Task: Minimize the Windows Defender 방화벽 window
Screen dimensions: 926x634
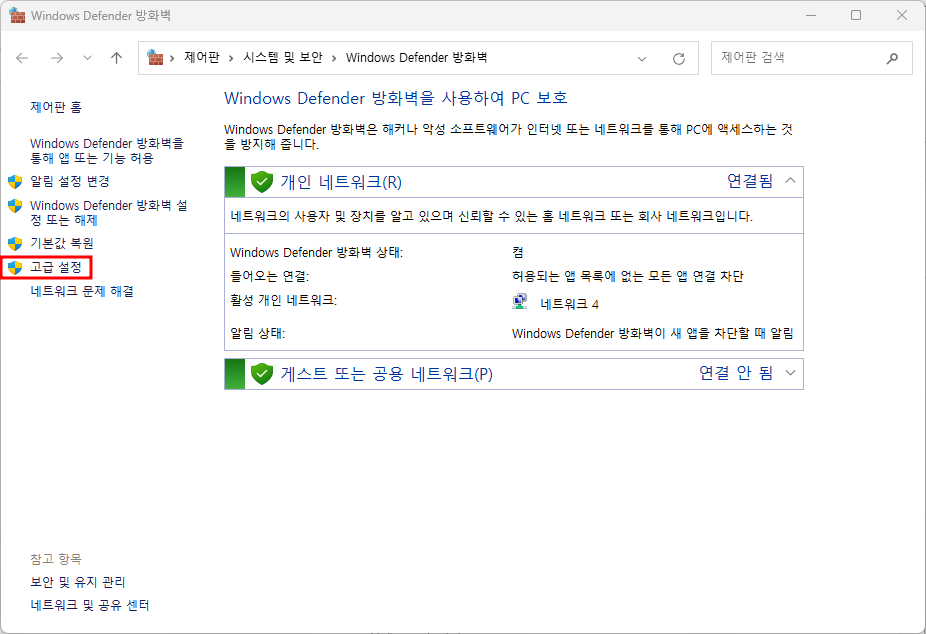Action: [x=811, y=15]
